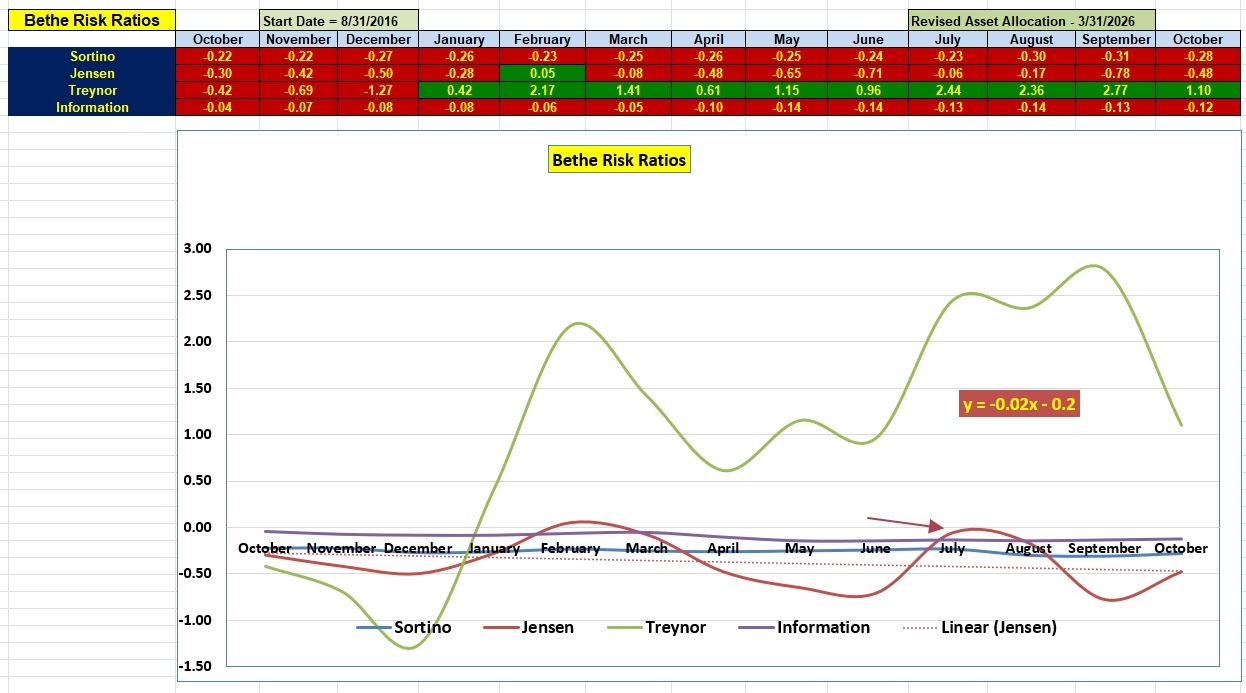The width and height of the screenshot is (1246, 693).
Task: Click Jensen's May value -0.65
Action: coord(787,73)
